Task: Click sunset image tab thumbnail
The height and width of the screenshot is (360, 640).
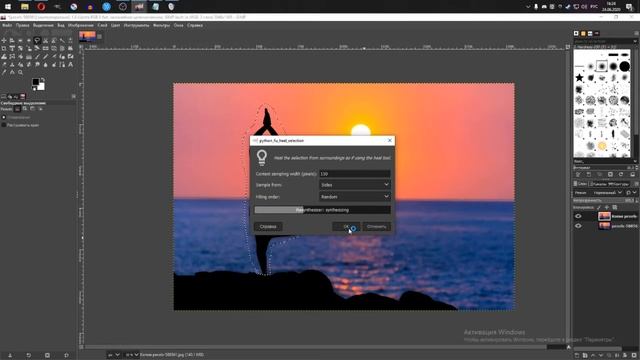Action: tap(87, 36)
